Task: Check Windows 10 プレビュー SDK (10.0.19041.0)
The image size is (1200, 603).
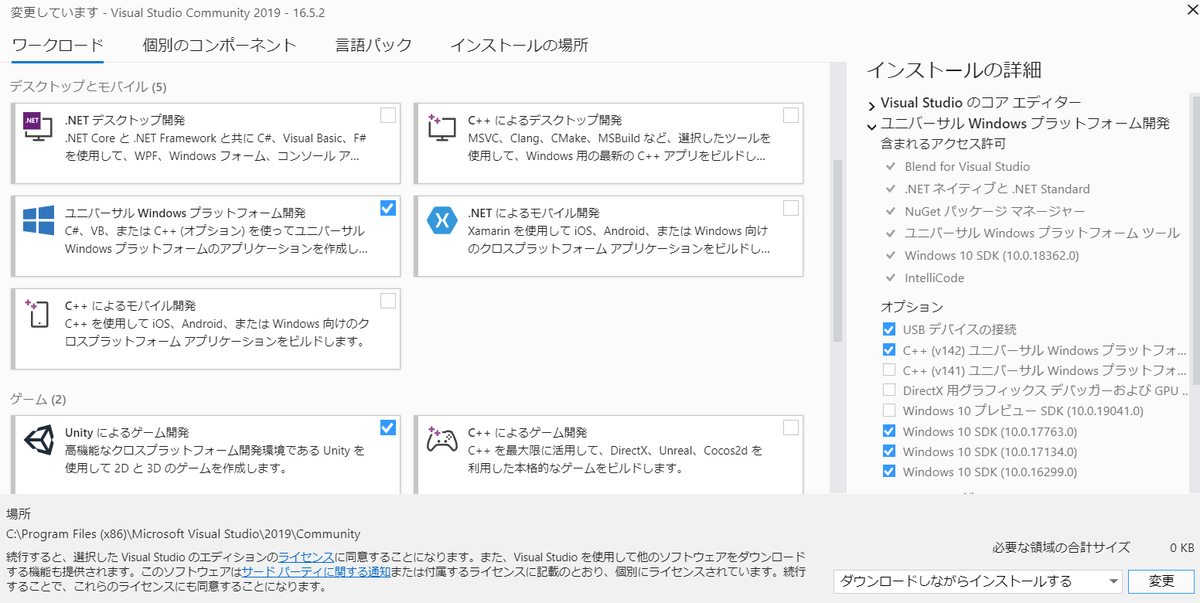Action: click(889, 411)
